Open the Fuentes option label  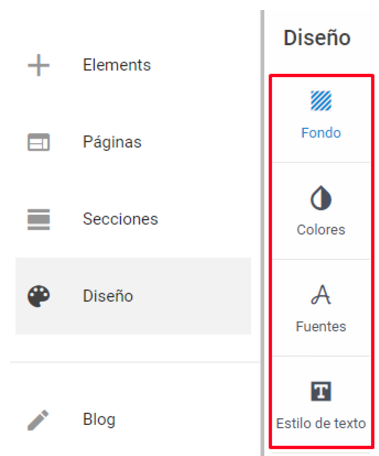321,327
